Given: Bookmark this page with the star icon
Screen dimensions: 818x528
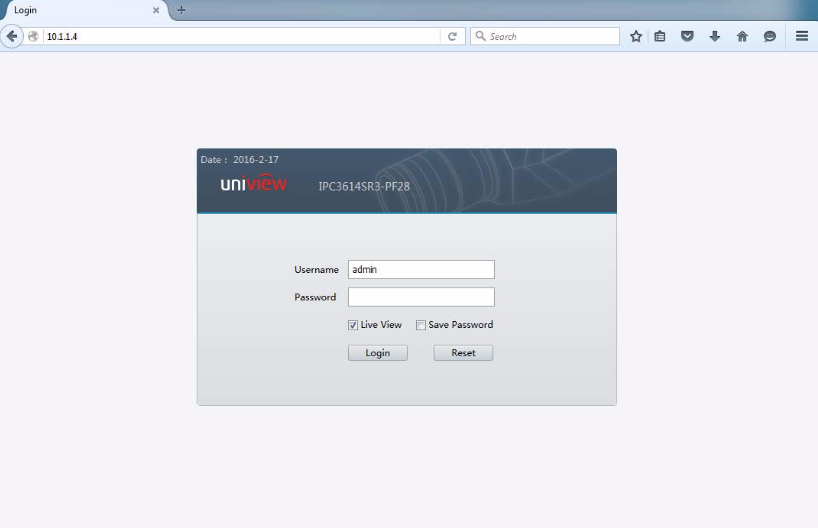Looking at the screenshot, I should pos(635,37).
